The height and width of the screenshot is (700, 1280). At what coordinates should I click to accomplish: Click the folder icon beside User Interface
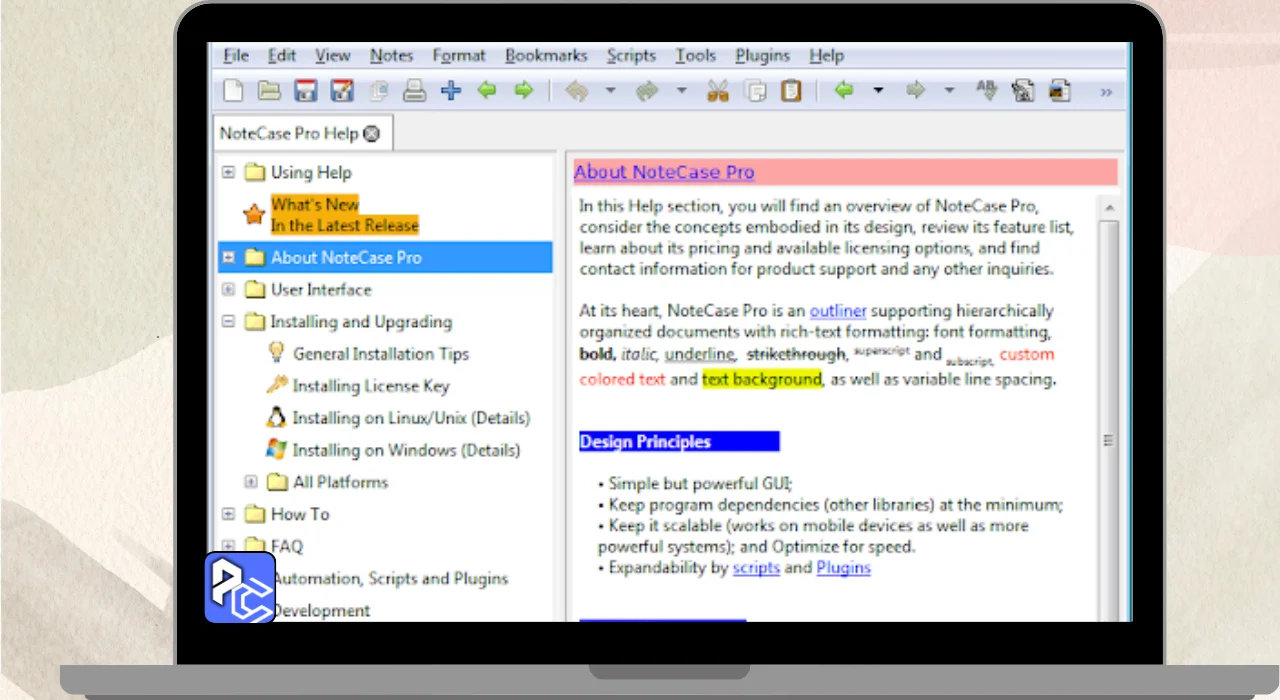tap(254, 290)
